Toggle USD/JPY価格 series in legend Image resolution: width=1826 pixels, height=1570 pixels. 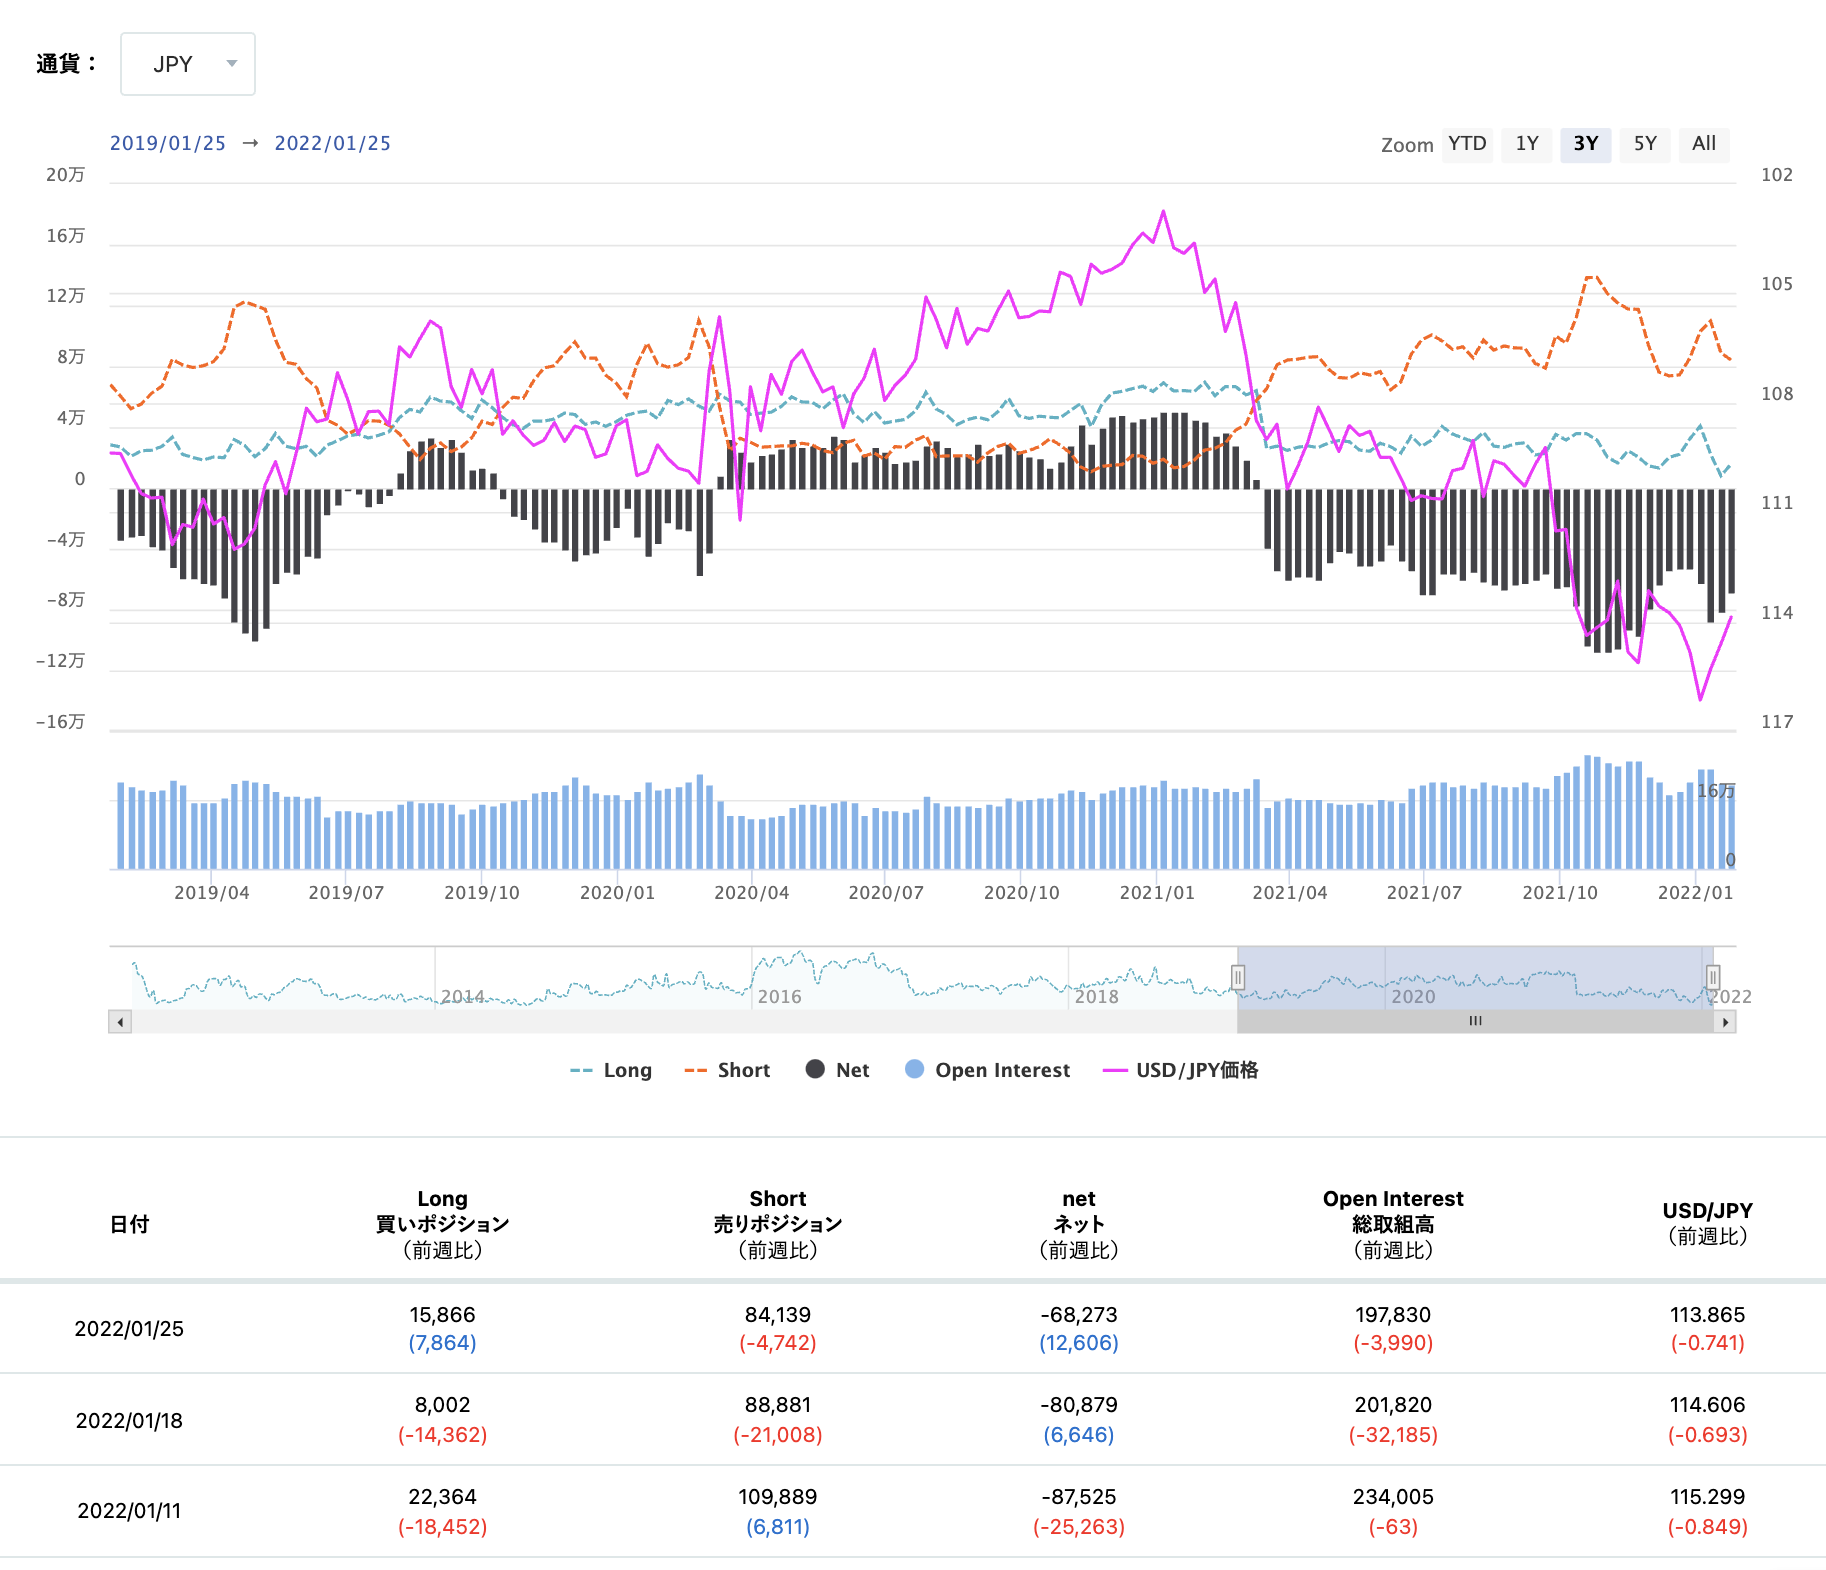point(1180,1070)
